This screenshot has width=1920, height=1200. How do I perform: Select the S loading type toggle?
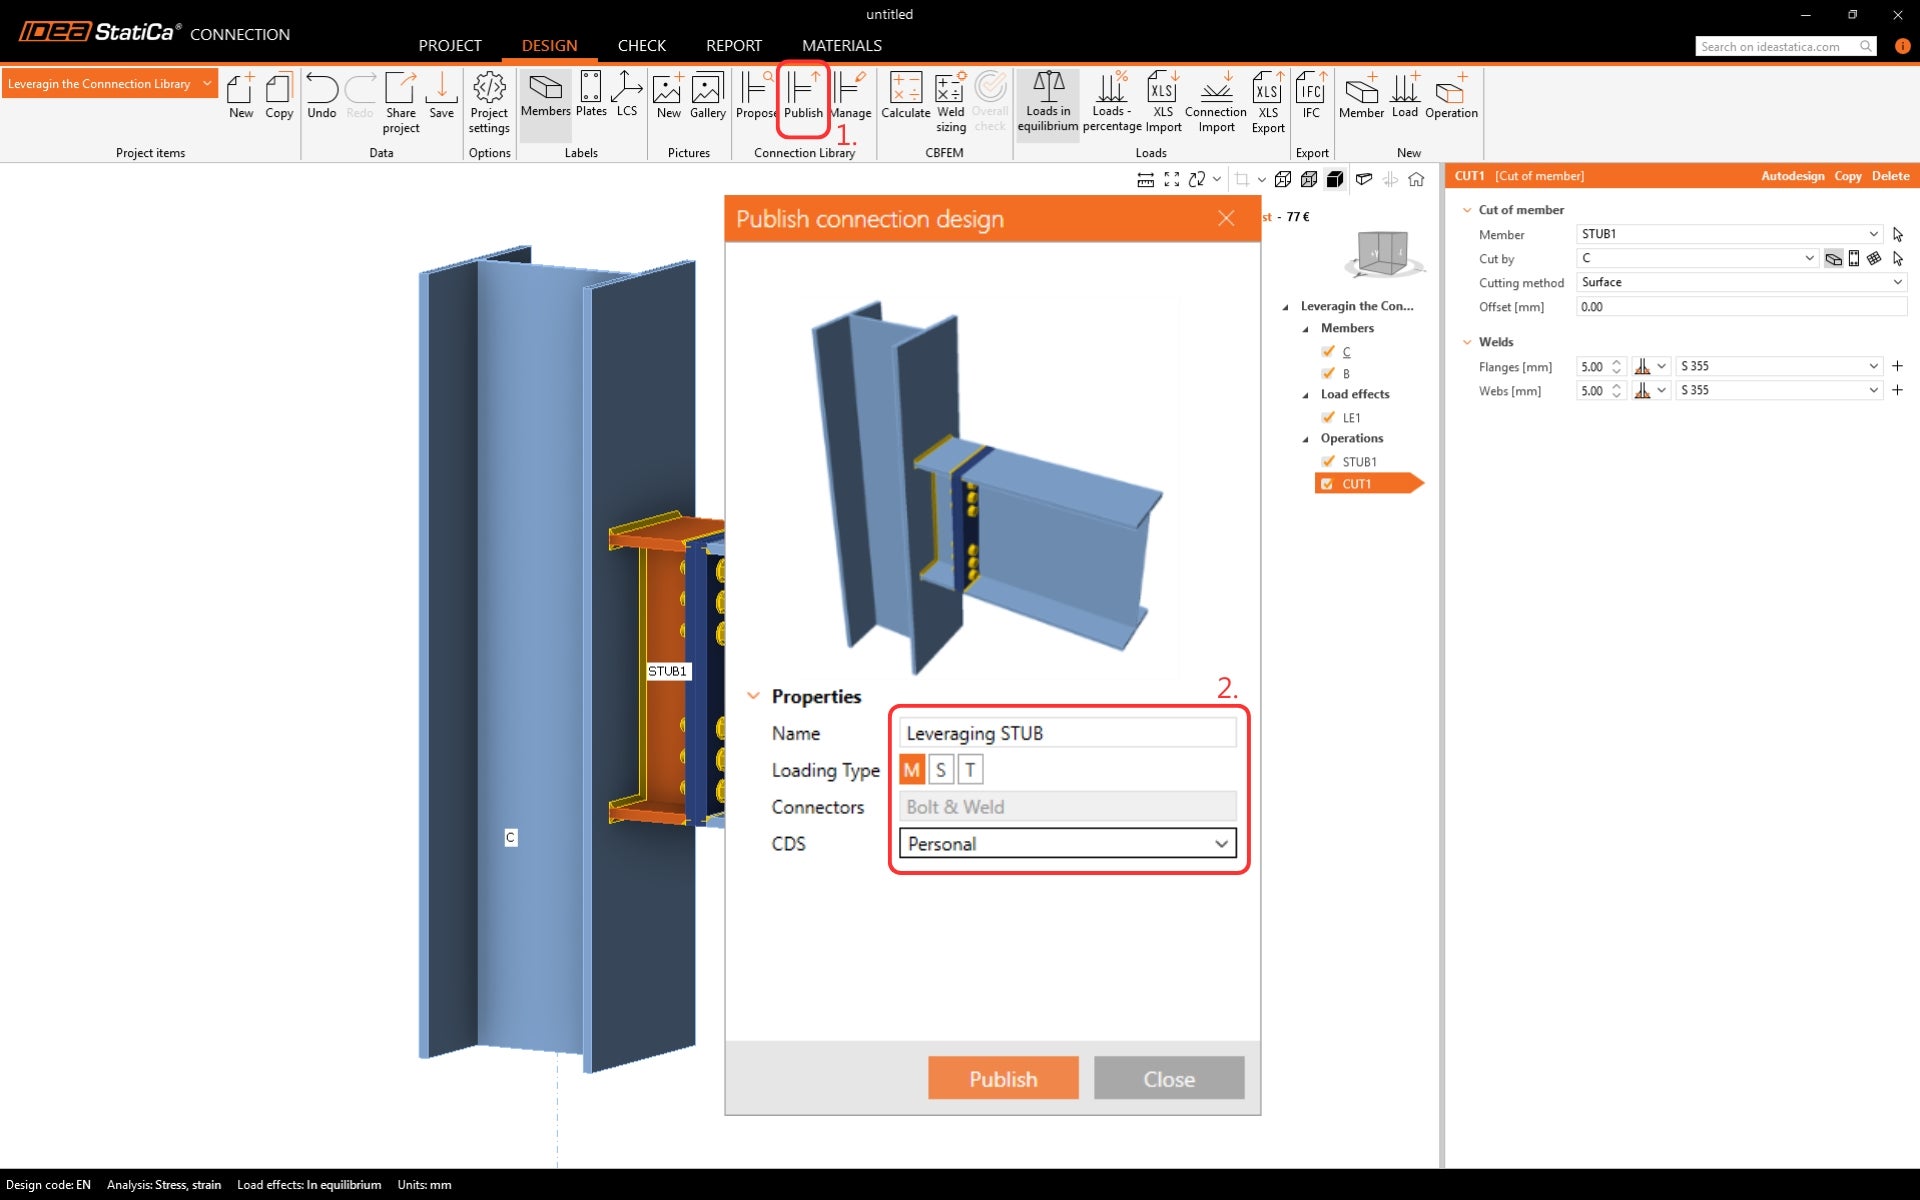tap(940, 770)
